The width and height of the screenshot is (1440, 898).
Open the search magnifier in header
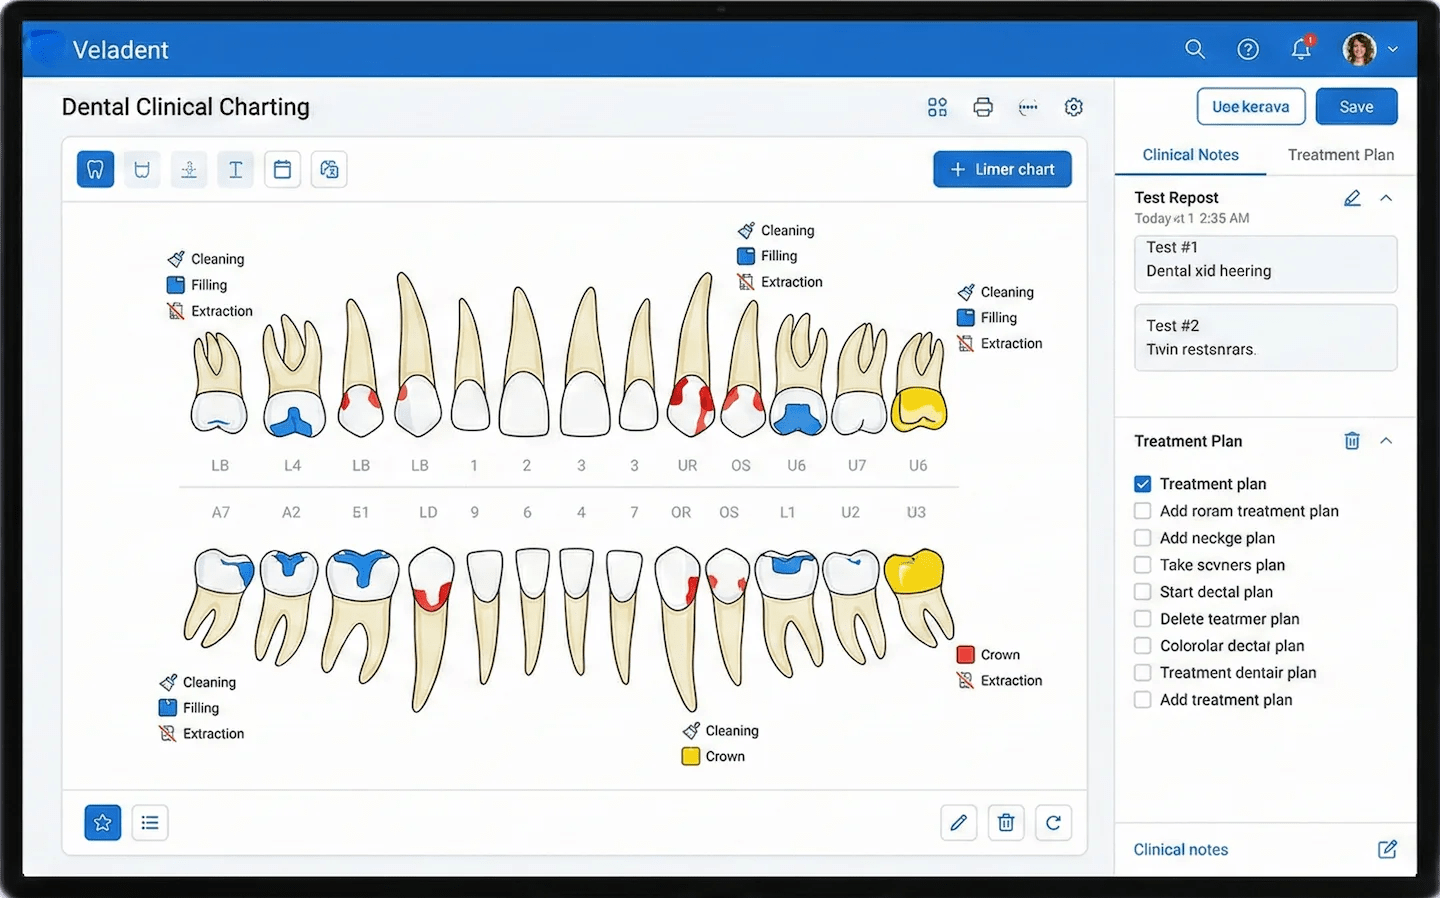[x=1195, y=49]
